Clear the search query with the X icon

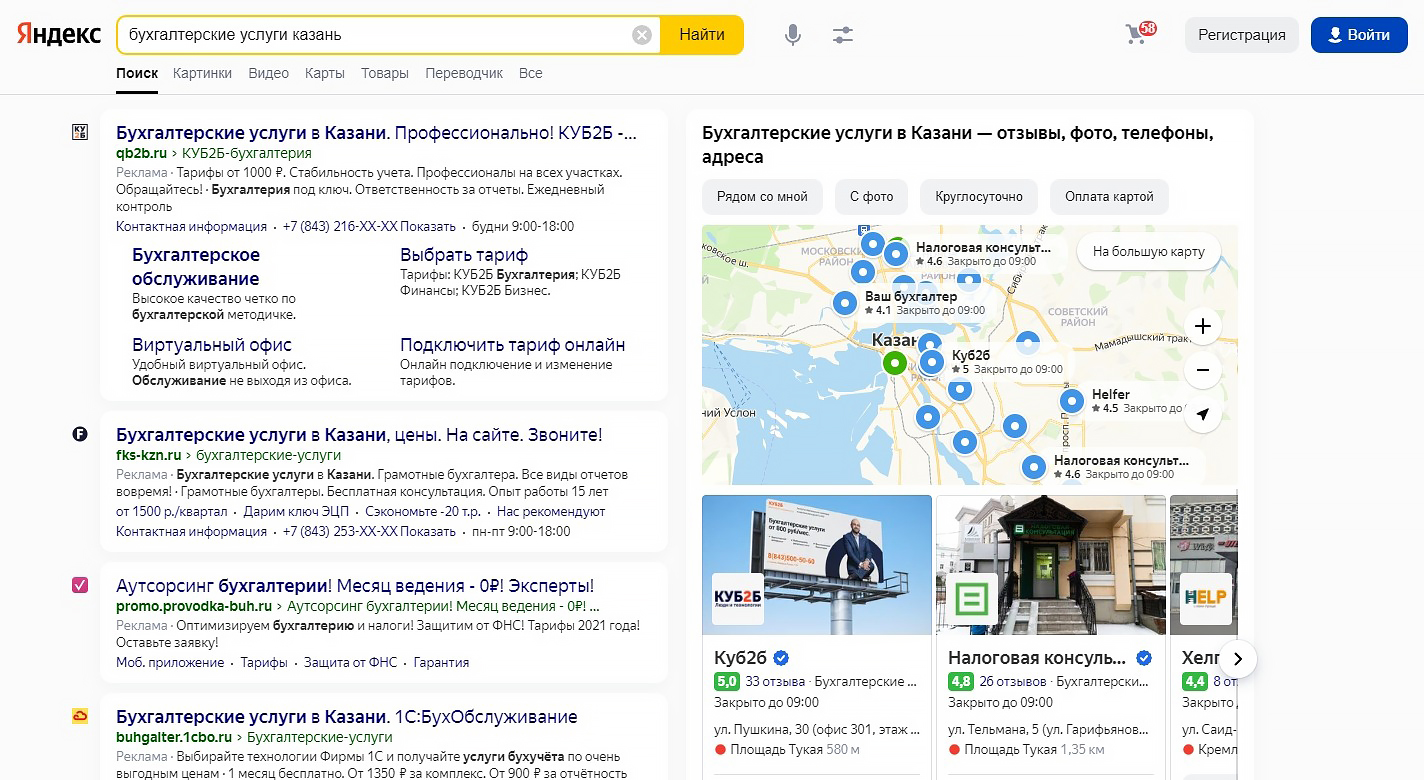[x=642, y=35]
